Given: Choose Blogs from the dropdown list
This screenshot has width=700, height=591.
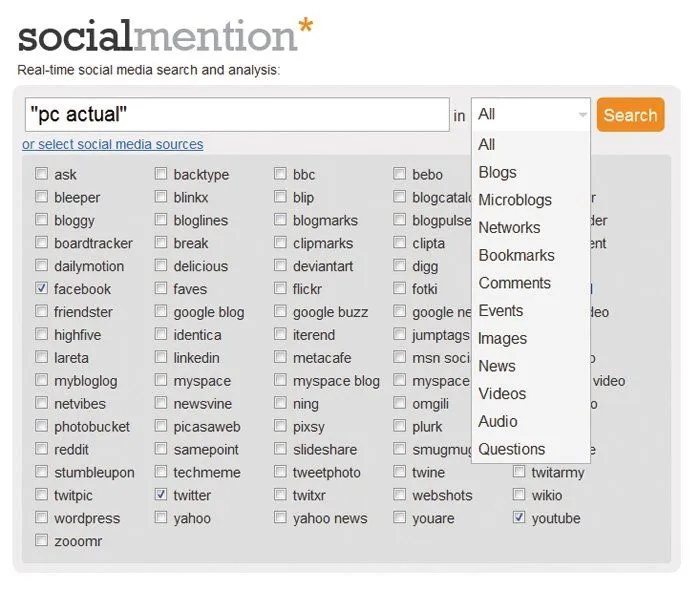Looking at the screenshot, I should 497,172.
